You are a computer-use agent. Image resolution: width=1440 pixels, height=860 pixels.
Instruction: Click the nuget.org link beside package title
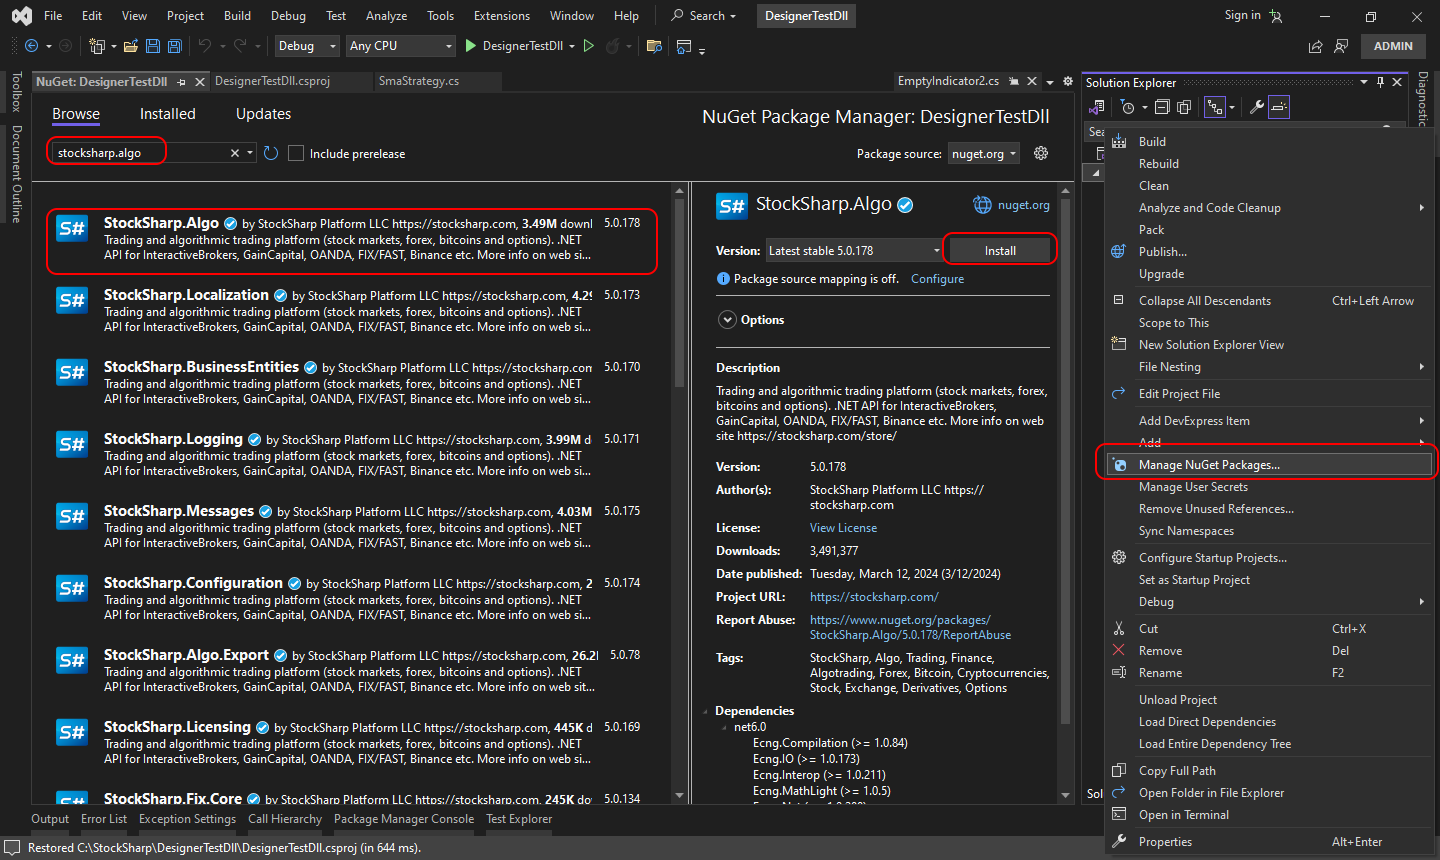(x=1023, y=205)
